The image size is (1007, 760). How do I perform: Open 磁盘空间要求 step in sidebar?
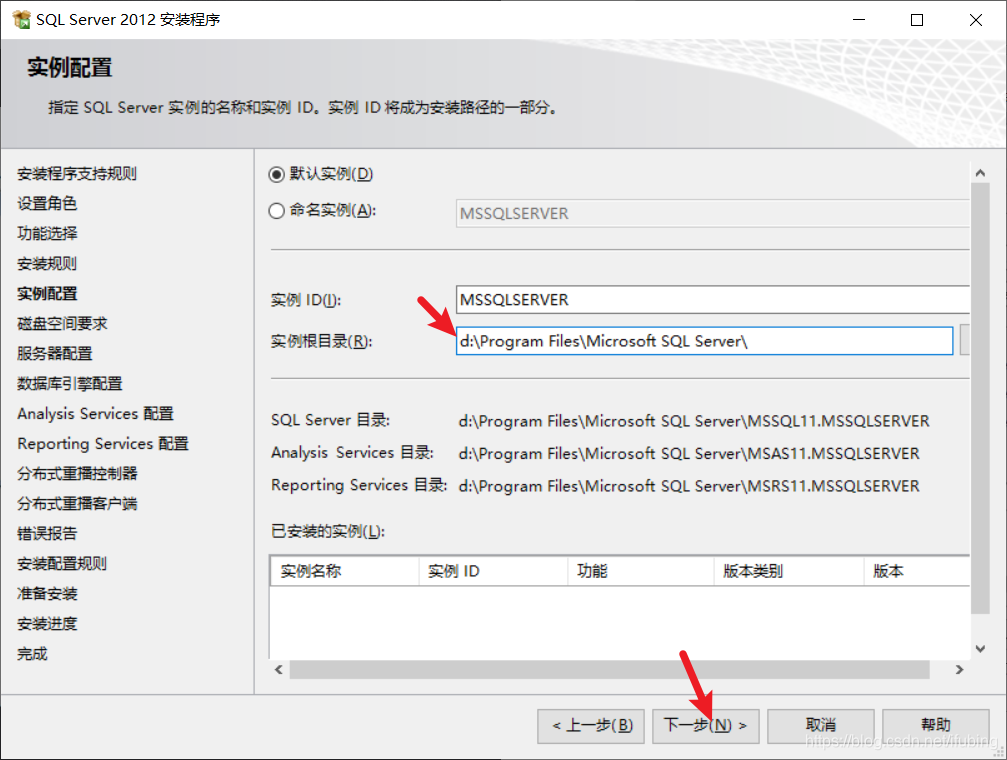(62, 323)
